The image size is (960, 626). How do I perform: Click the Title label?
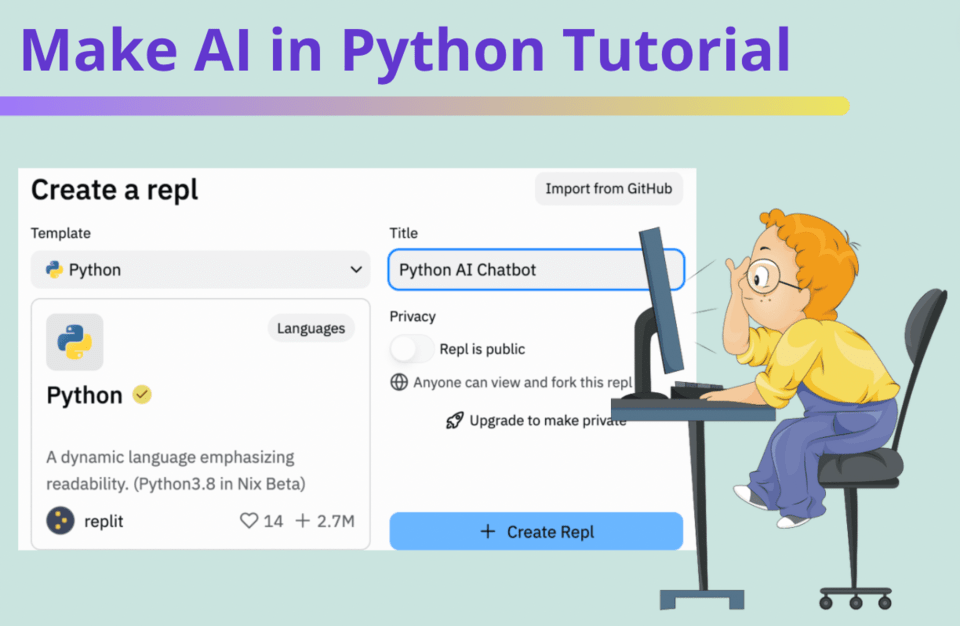(x=403, y=233)
